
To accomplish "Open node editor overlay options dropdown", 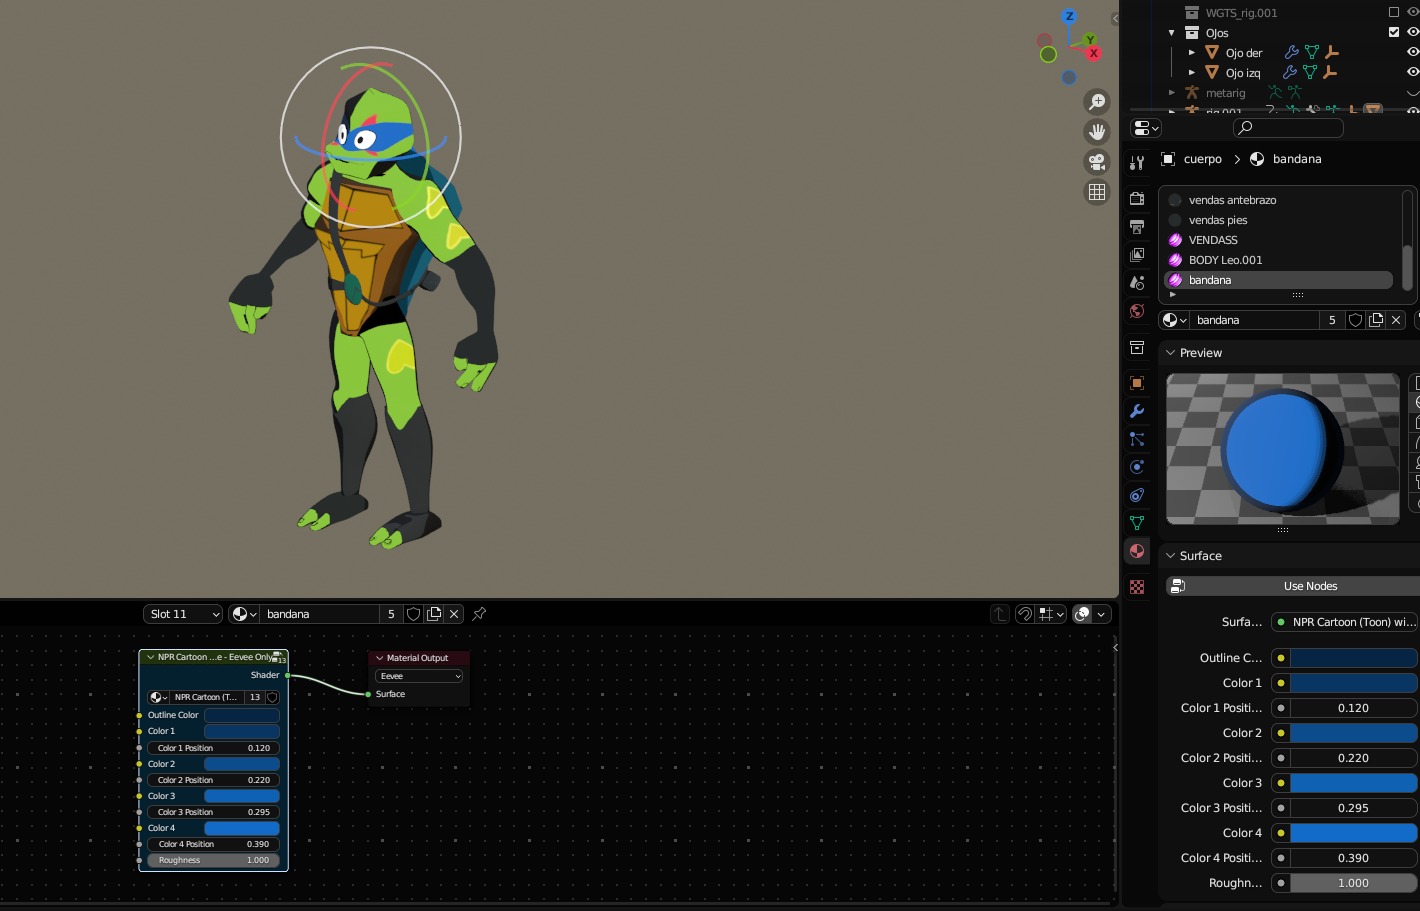I will [1102, 614].
